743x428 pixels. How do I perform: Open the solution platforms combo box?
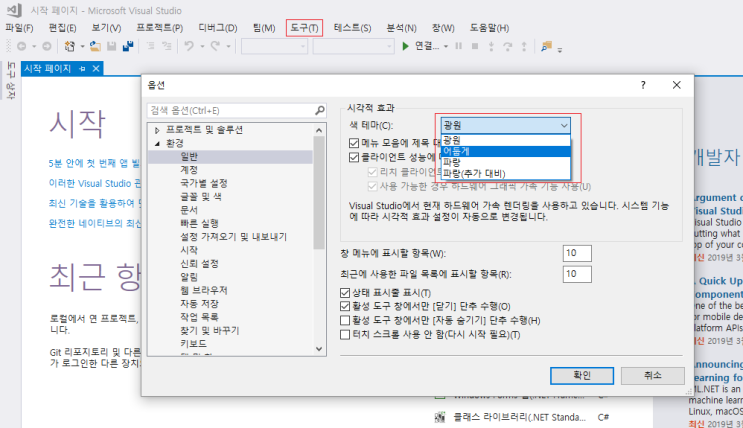[x=353, y=46]
